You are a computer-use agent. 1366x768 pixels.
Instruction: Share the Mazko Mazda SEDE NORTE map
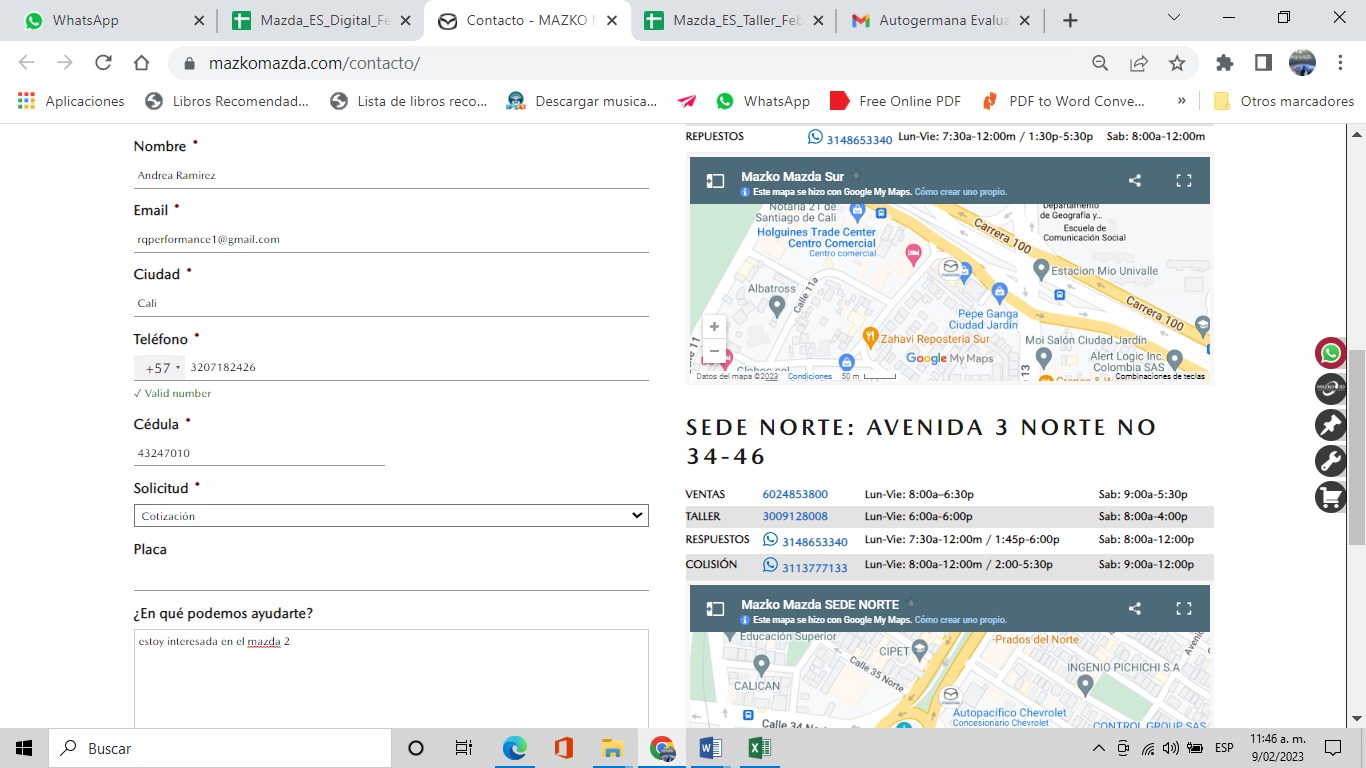click(1135, 608)
